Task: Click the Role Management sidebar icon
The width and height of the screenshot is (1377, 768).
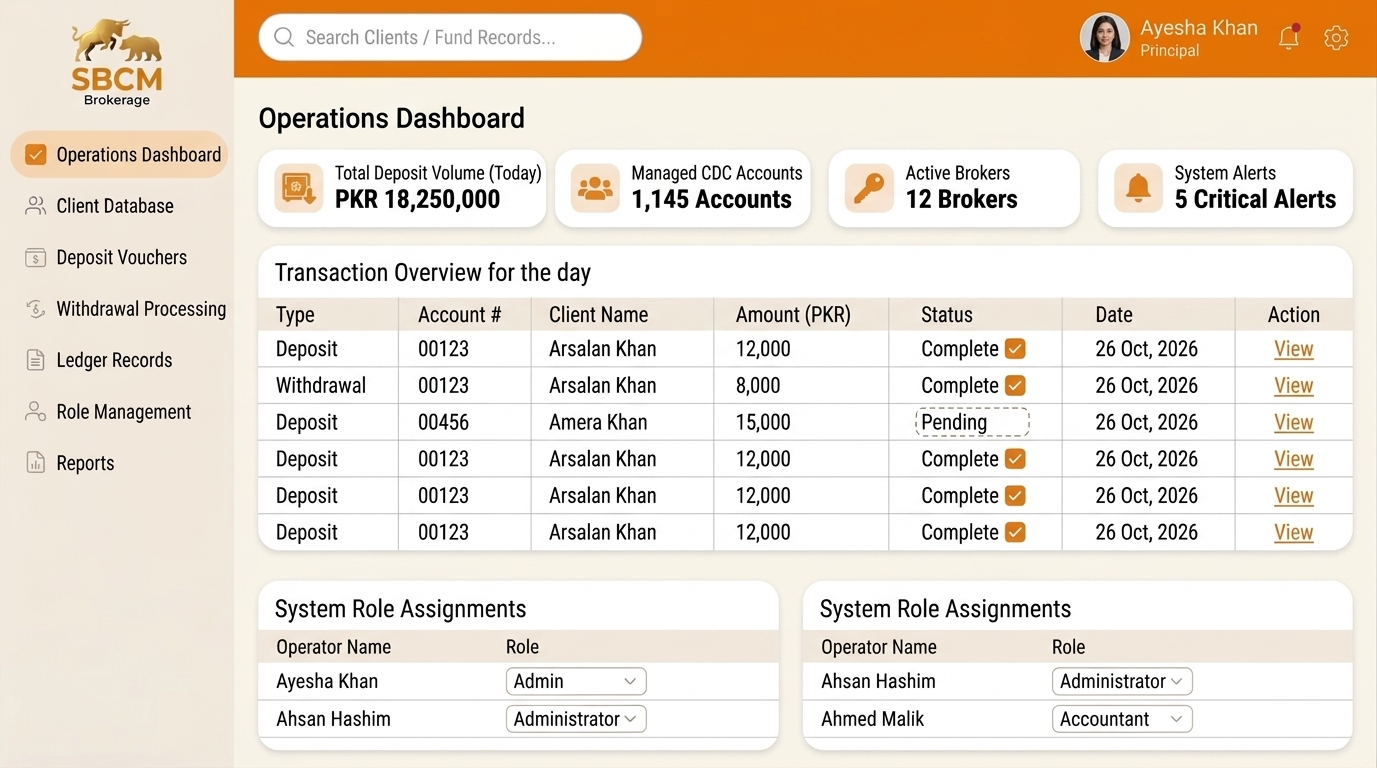Action: 35,411
